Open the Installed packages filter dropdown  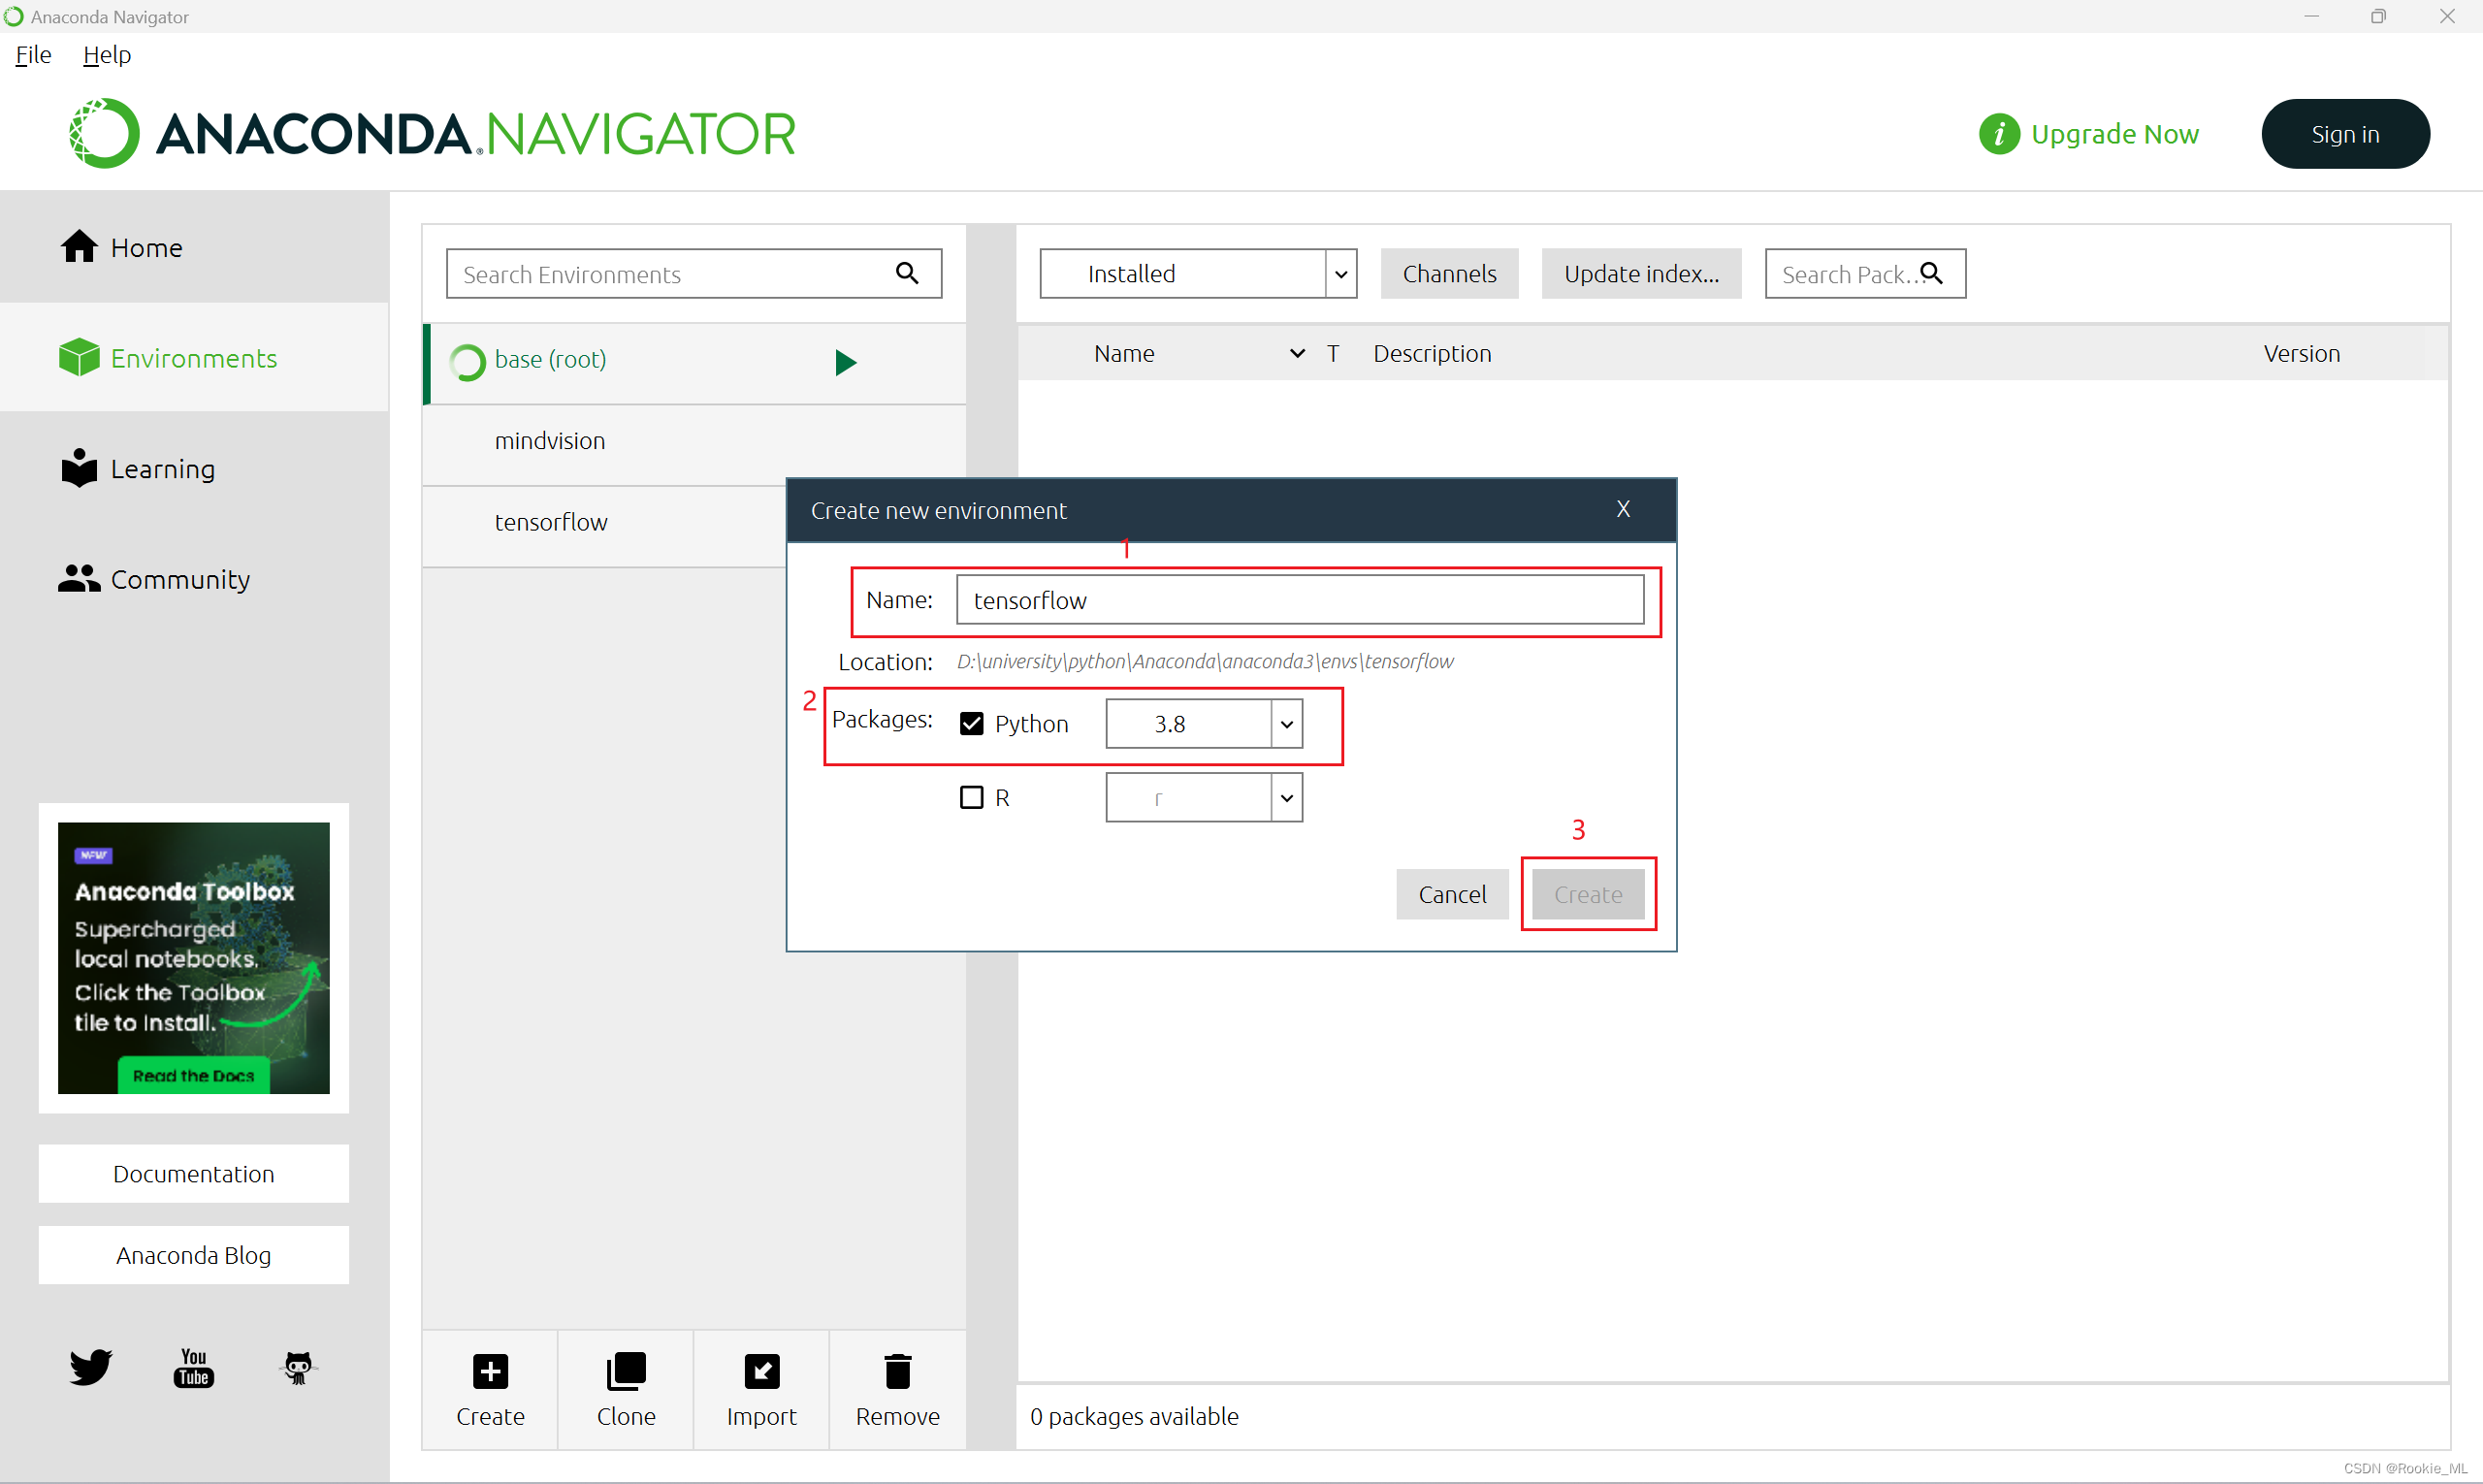pyautogui.click(x=1340, y=274)
